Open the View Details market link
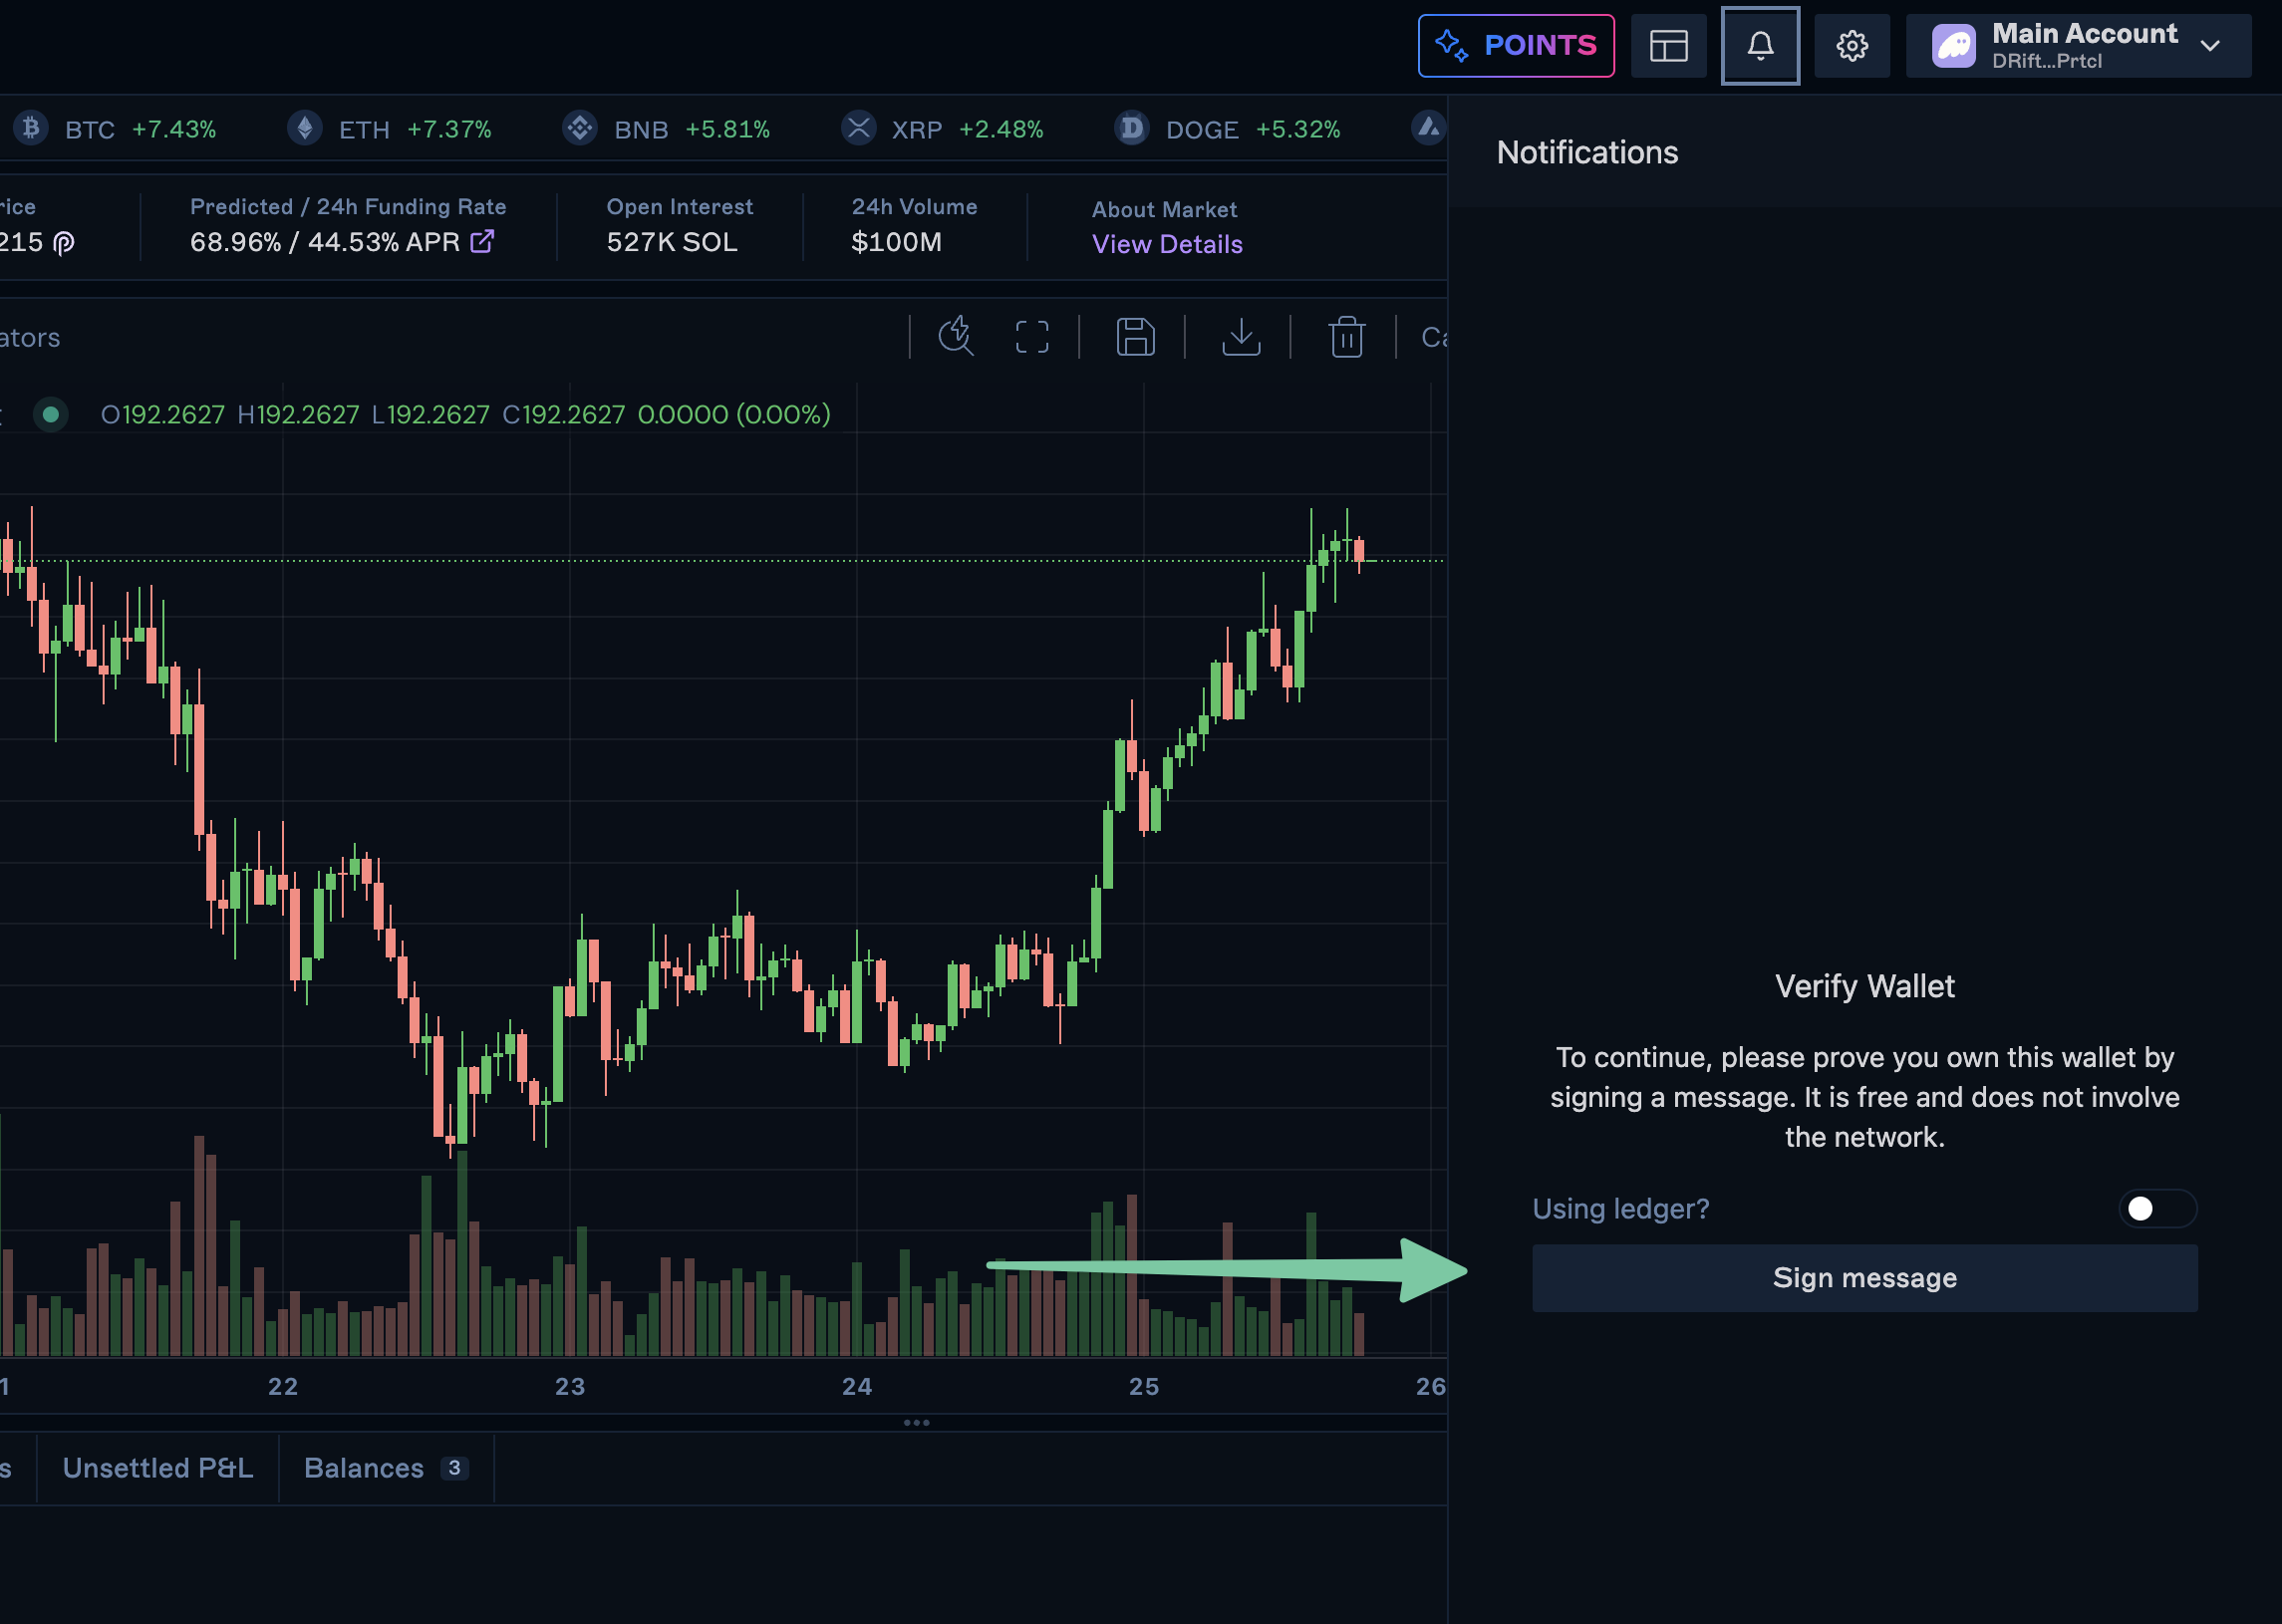The height and width of the screenshot is (1624, 2282). tap(1166, 244)
